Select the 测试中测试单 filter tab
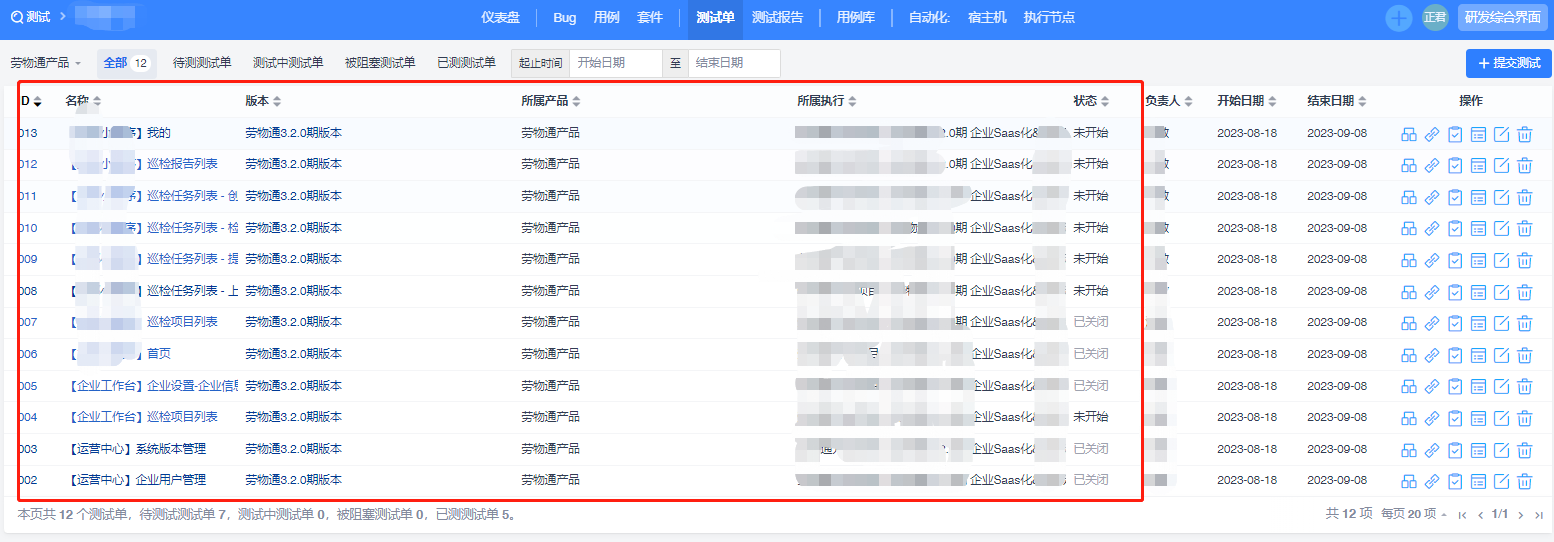 pyautogui.click(x=288, y=63)
